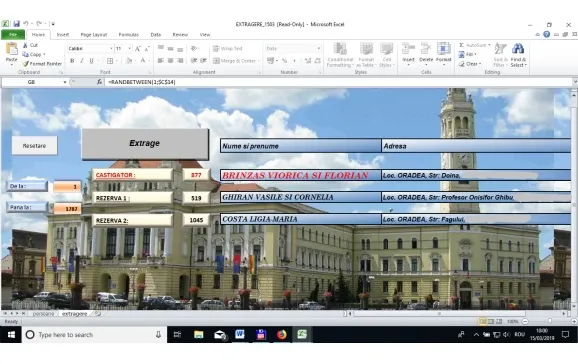Open Sort & Filter options
Screen dimensions: 578x364
tap(501, 55)
